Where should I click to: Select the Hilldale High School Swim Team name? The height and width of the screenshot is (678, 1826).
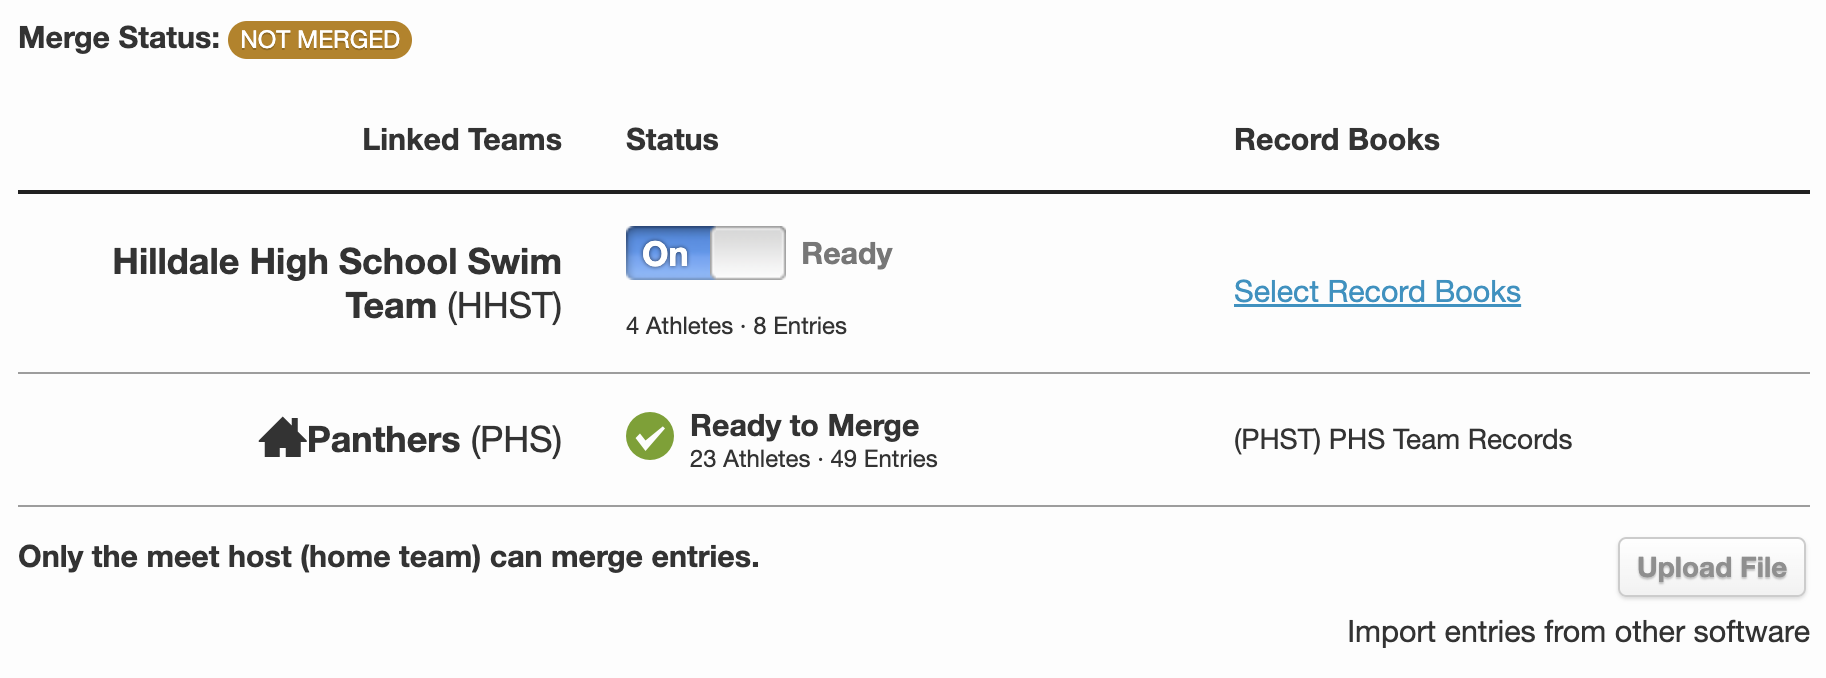tap(337, 283)
